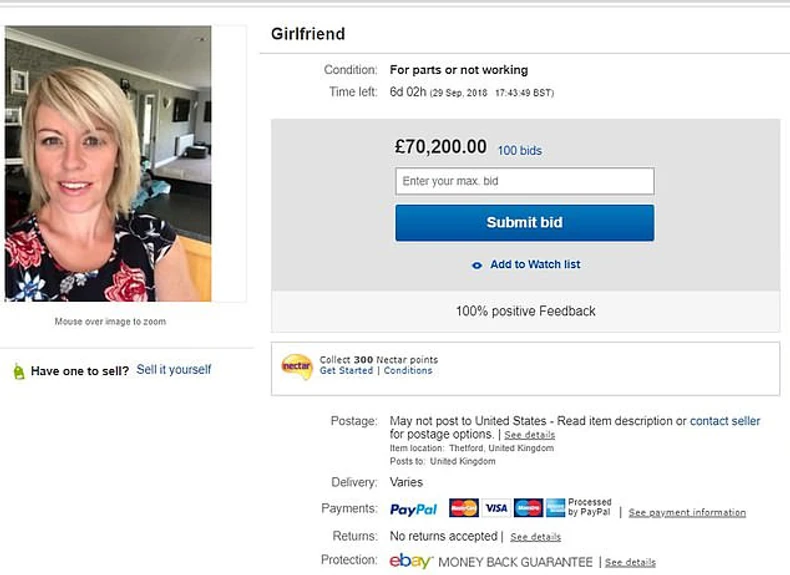Submit your bid with the blue button
The image size is (790, 575).
pyautogui.click(x=524, y=223)
